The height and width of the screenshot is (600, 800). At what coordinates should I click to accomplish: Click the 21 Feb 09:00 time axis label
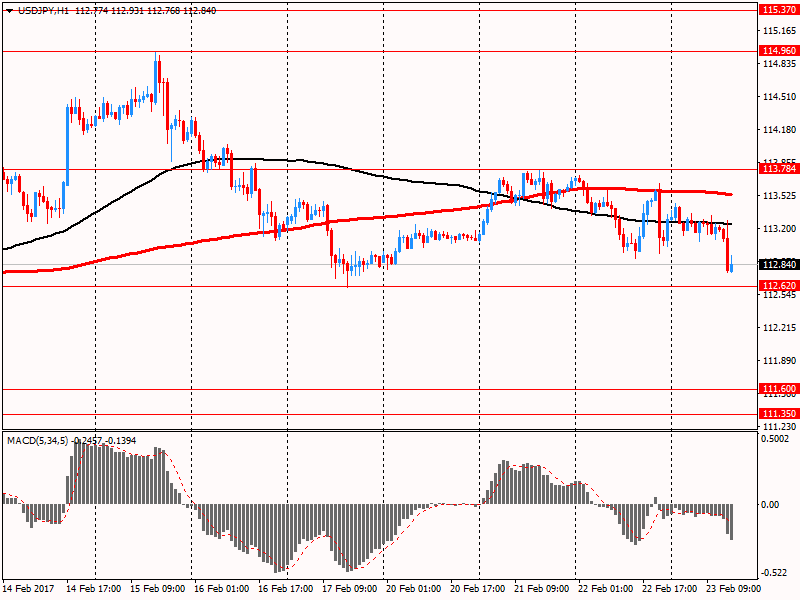click(x=542, y=590)
